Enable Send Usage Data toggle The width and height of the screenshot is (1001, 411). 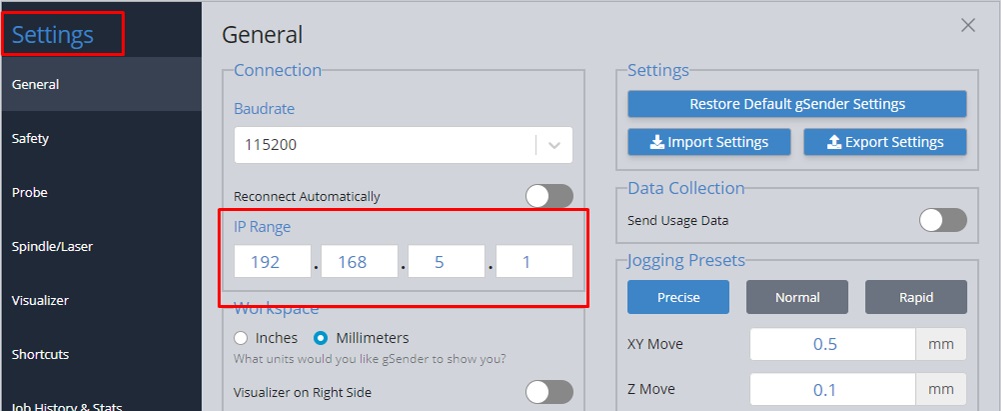coord(942,220)
